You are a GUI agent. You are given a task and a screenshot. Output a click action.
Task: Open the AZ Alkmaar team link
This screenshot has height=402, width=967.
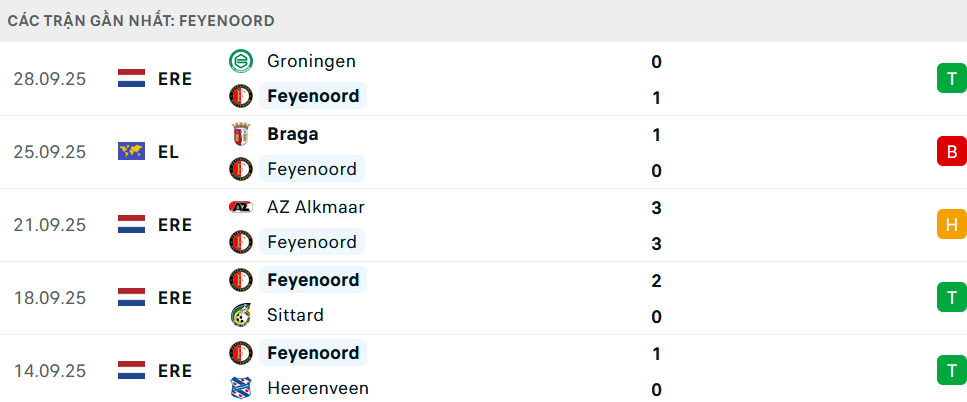[316, 207]
